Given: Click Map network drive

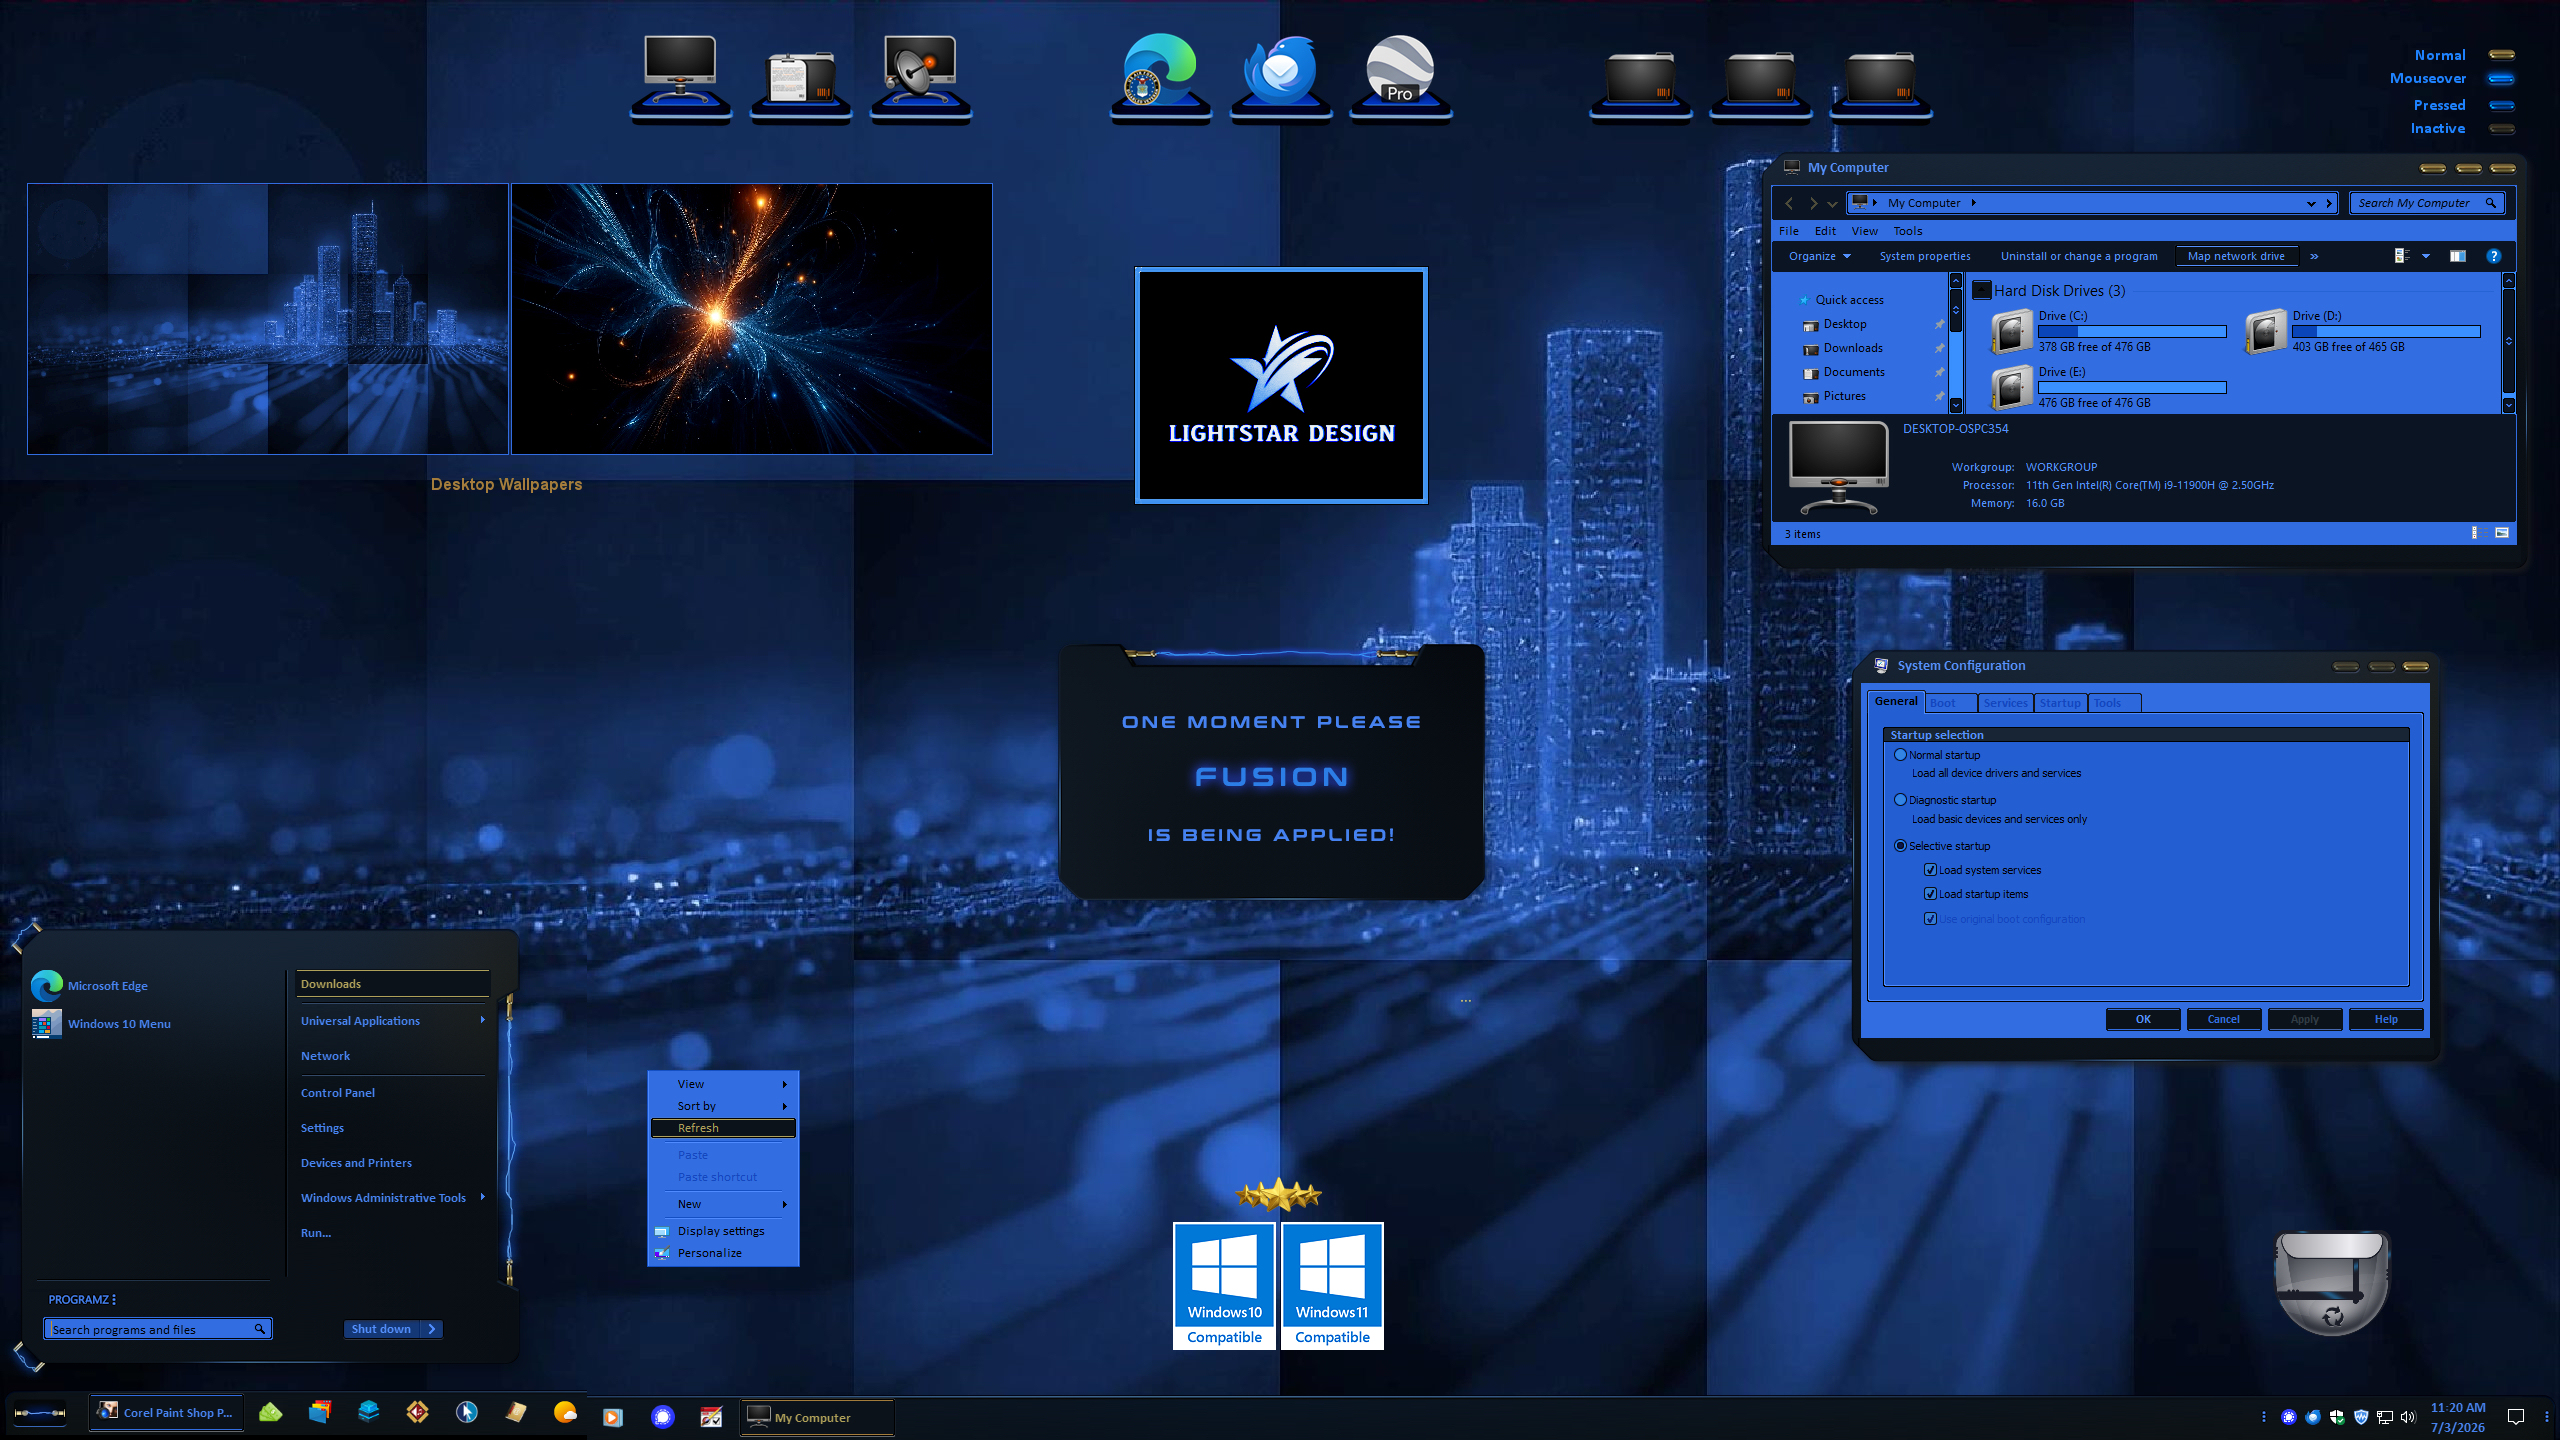Looking at the screenshot, I should (x=2236, y=256).
